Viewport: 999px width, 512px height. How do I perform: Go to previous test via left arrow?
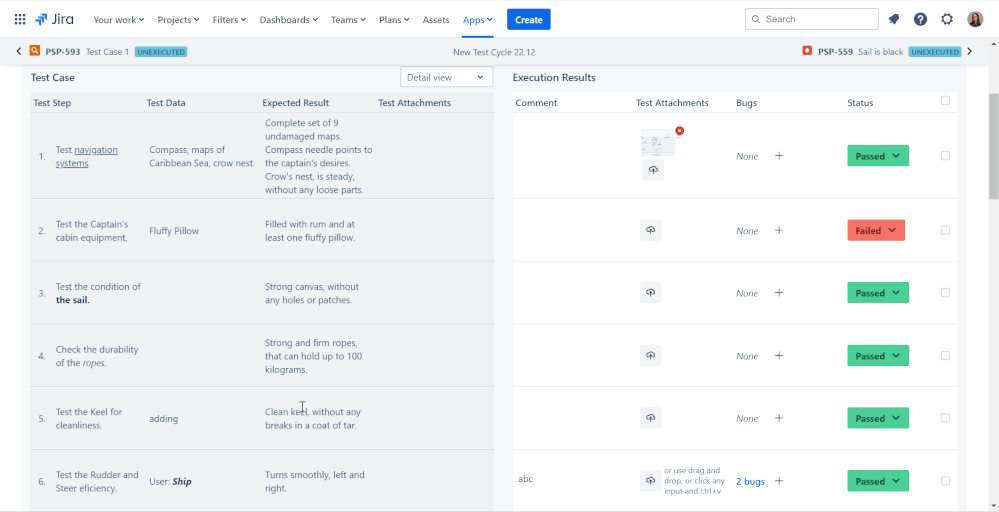point(18,52)
